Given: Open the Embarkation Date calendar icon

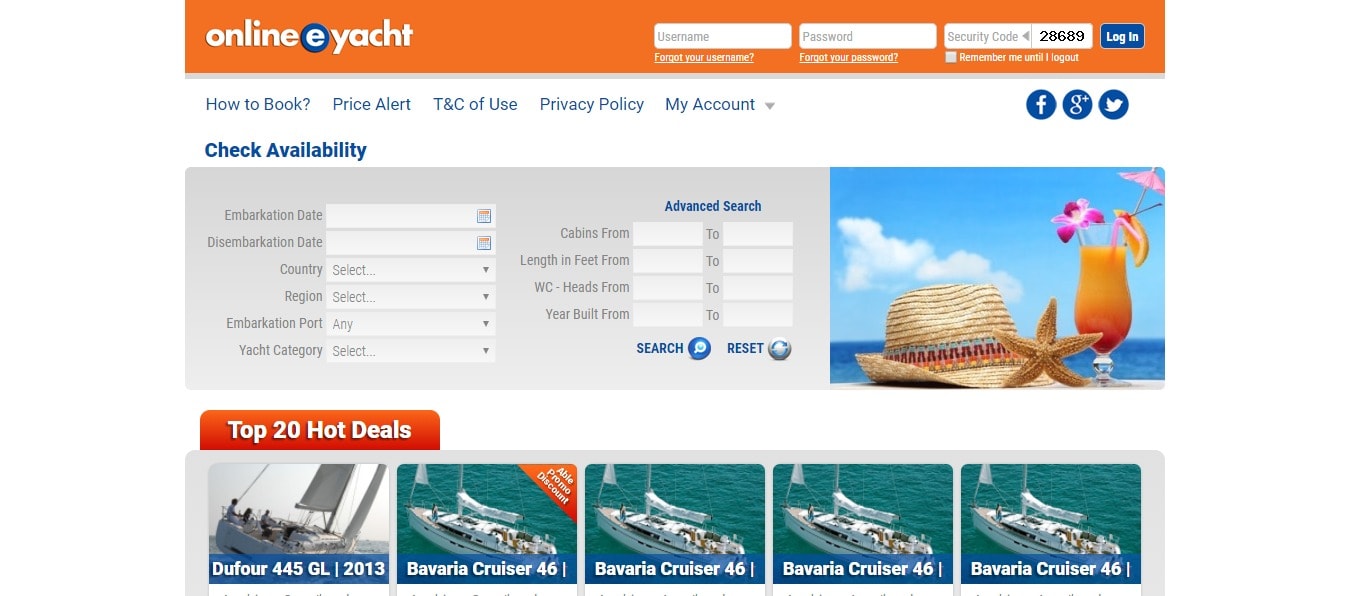Looking at the screenshot, I should pyautogui.click(x=484, y=216).
